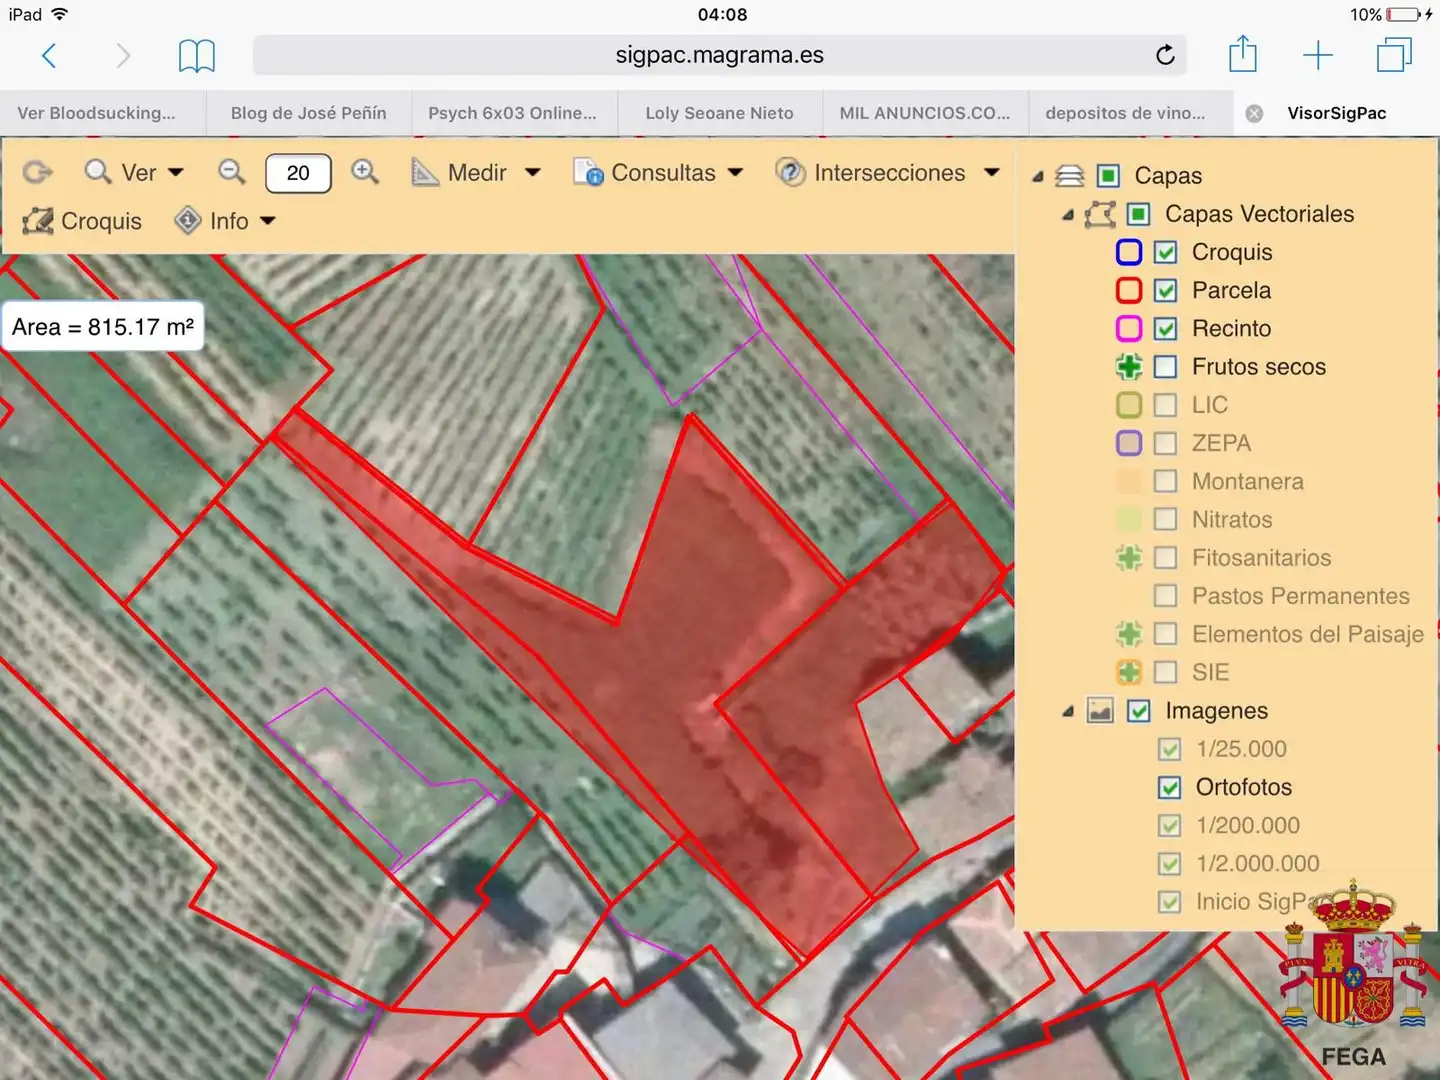Click the zoom level field showing 20

(x=298, y=173)
